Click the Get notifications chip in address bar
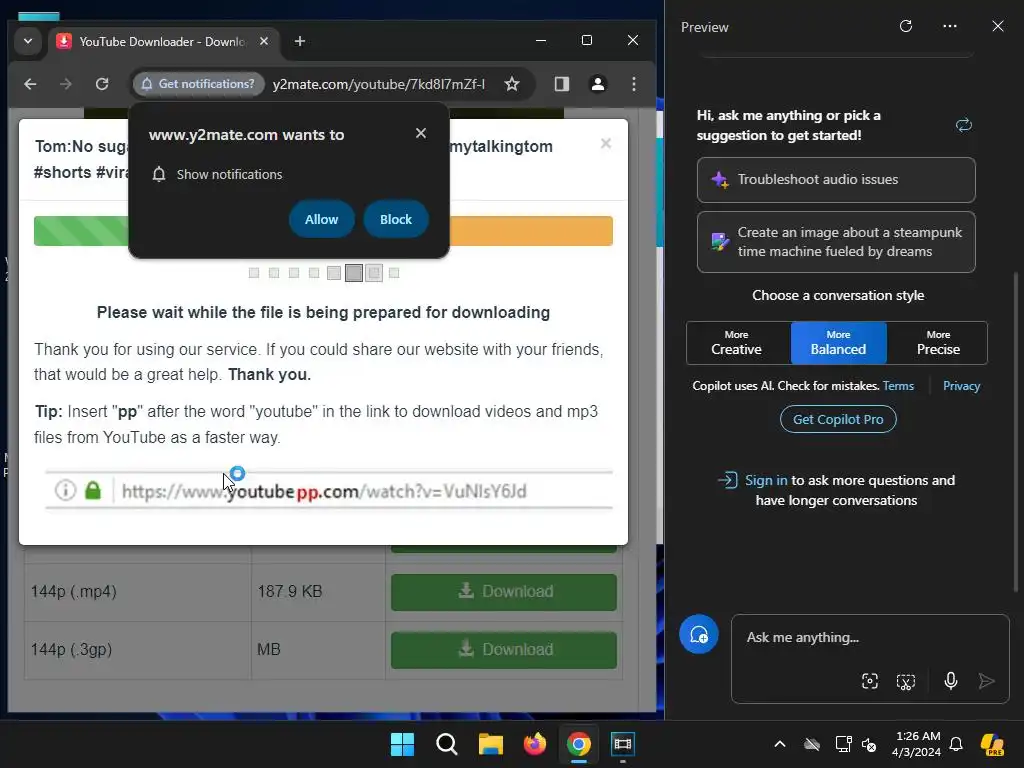1024x768 pixels. pos(199,84)
